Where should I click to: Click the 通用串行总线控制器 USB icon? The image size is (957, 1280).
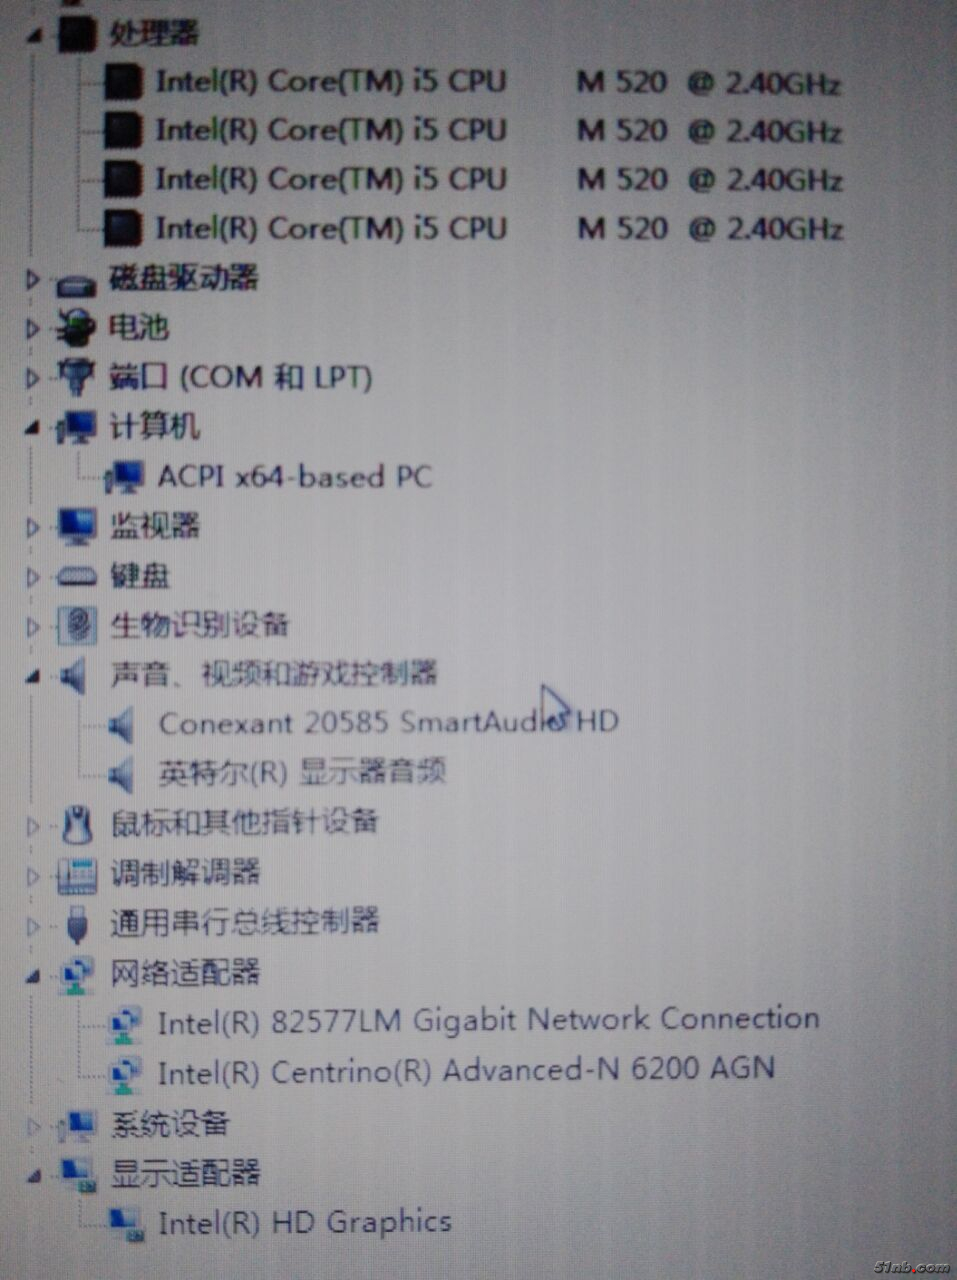click(77, 923)
